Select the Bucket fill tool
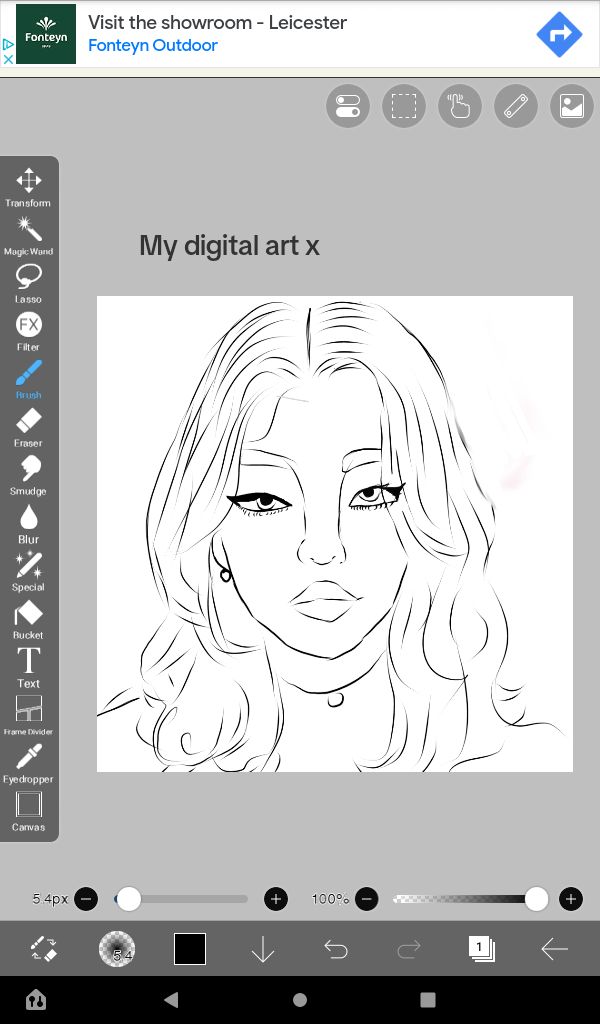The width and height of the screenshot is (600, 1024). tap(28, 619)
